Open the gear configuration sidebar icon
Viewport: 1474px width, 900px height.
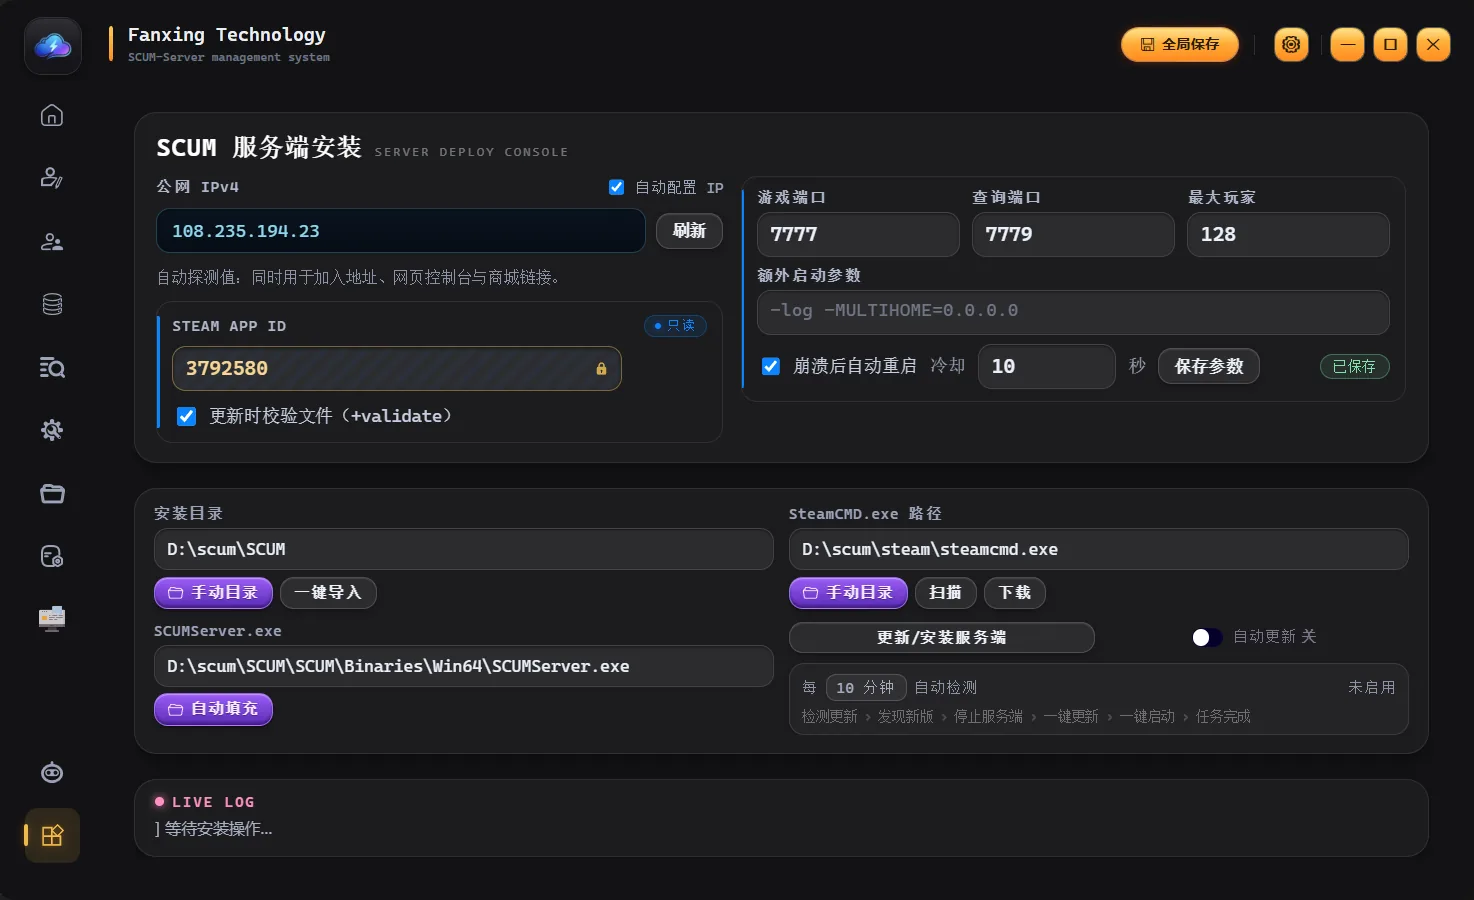(x=52, y=430)
